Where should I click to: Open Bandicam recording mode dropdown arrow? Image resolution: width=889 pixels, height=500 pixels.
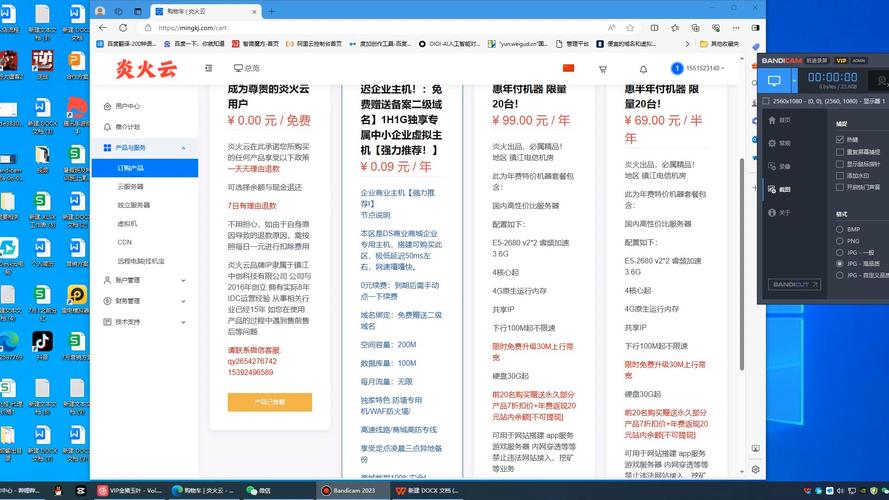click(x=794, y=81)
